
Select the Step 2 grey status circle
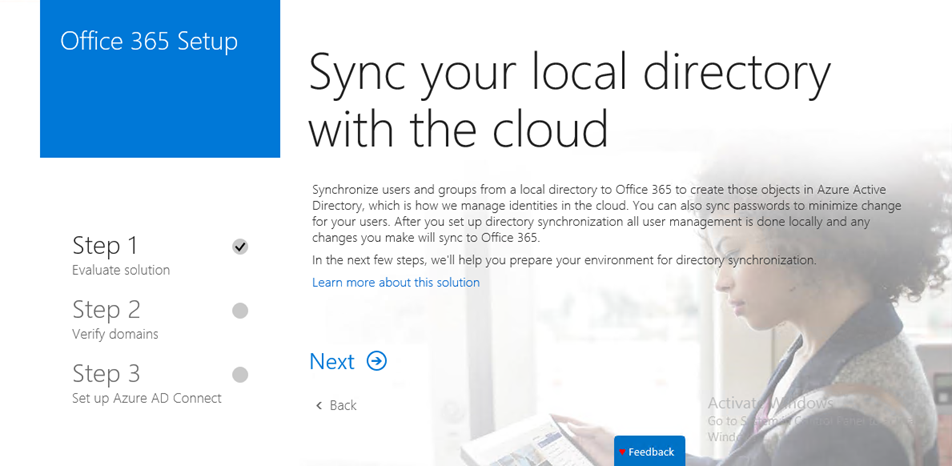tap(240, 311)
